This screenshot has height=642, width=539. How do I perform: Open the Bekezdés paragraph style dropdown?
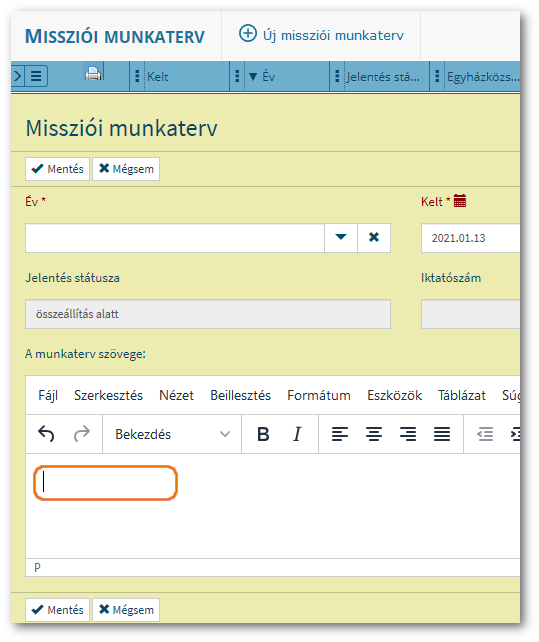tap(172, 434)
